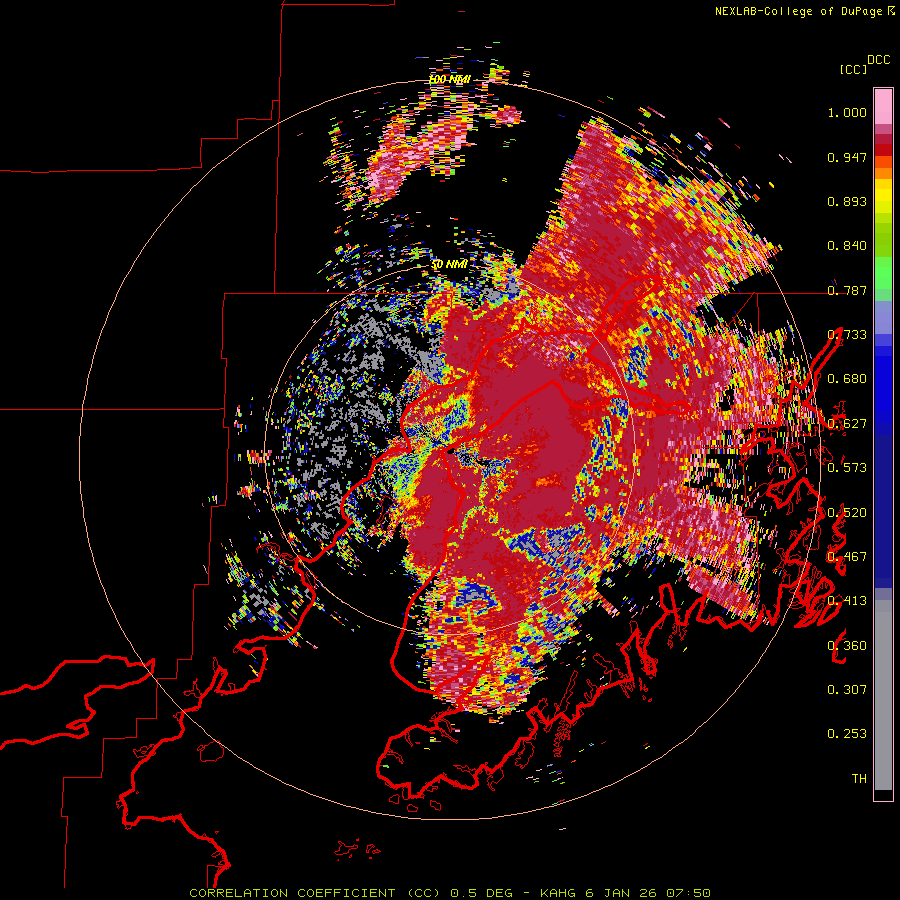Click the 0.733 legend value
The width and height of the screenshot is (900, 900).
point(847,335)
